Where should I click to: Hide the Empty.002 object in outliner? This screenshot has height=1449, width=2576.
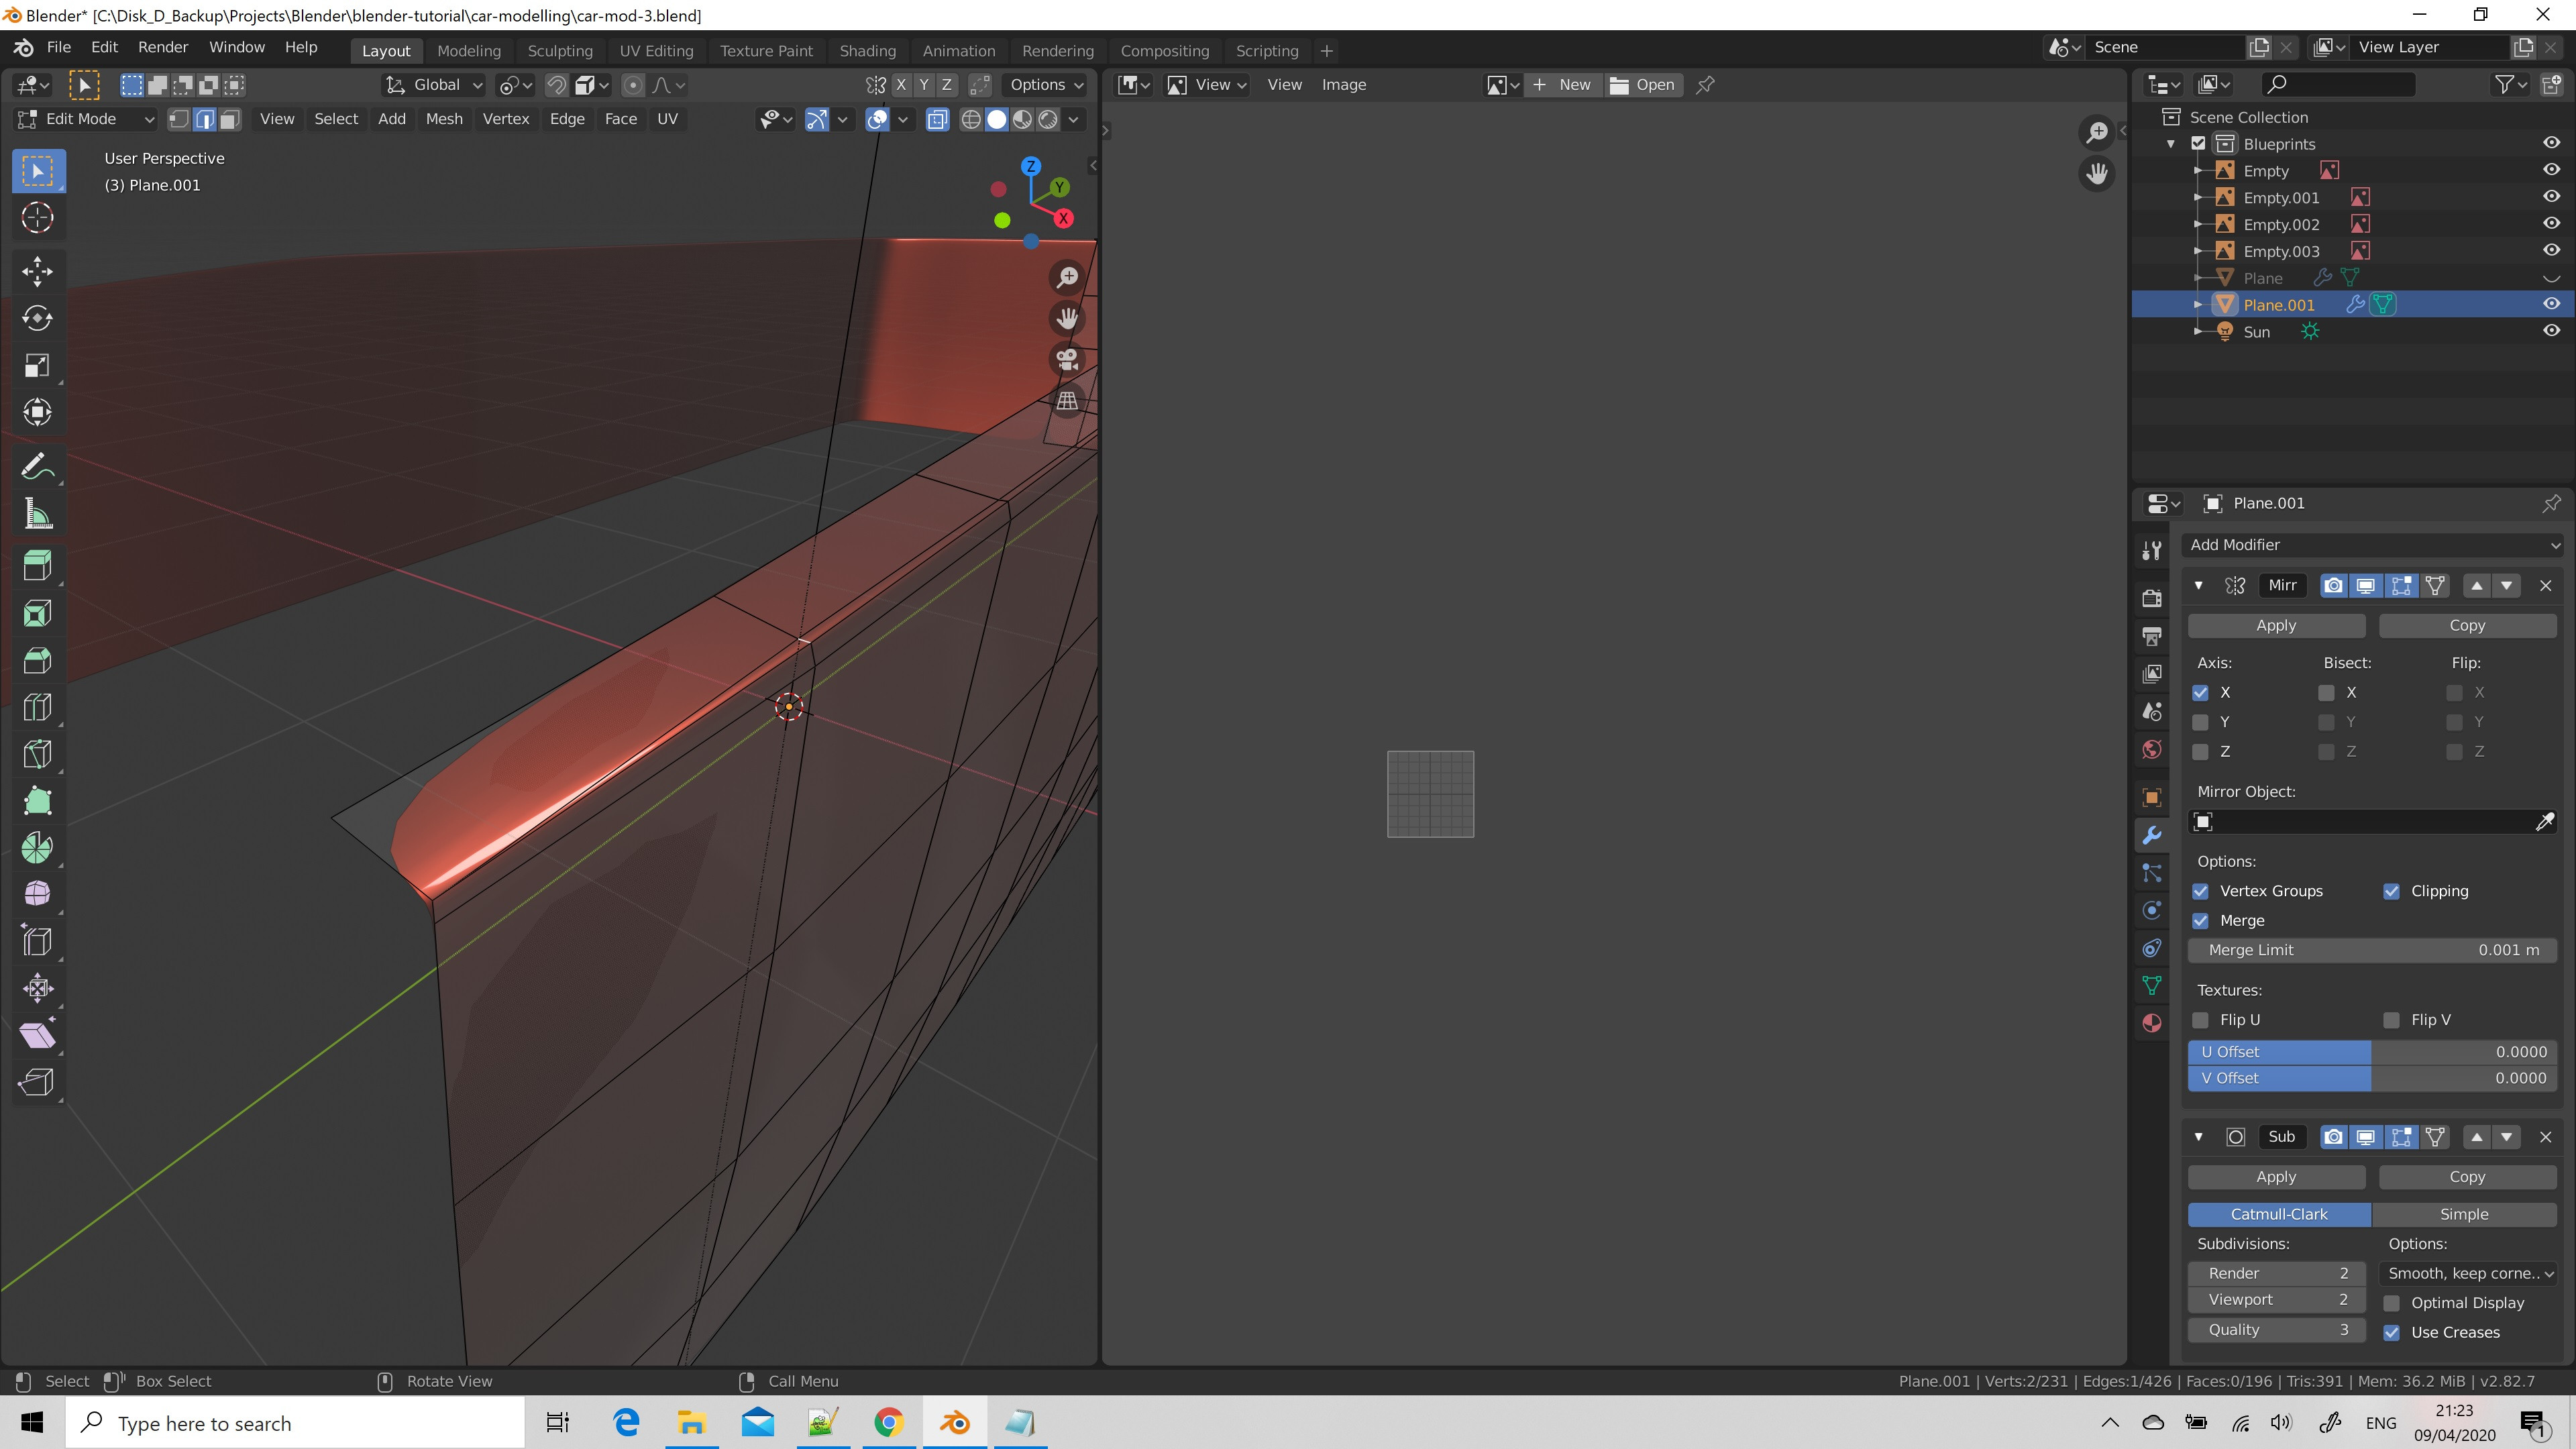click(2551, 224)
